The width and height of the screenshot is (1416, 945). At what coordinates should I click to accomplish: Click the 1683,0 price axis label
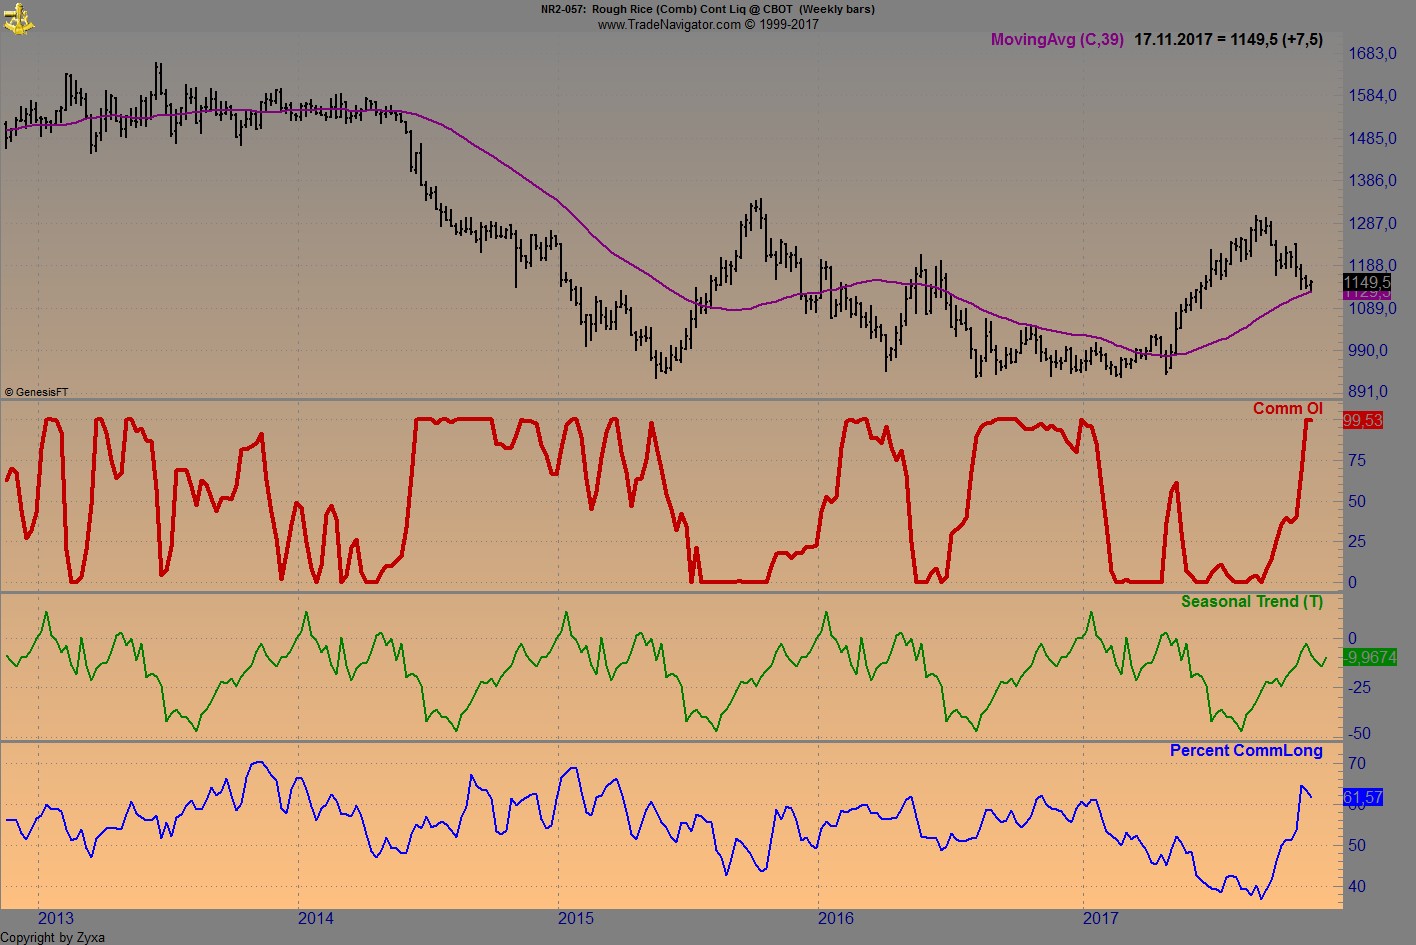click(1372, 54)
